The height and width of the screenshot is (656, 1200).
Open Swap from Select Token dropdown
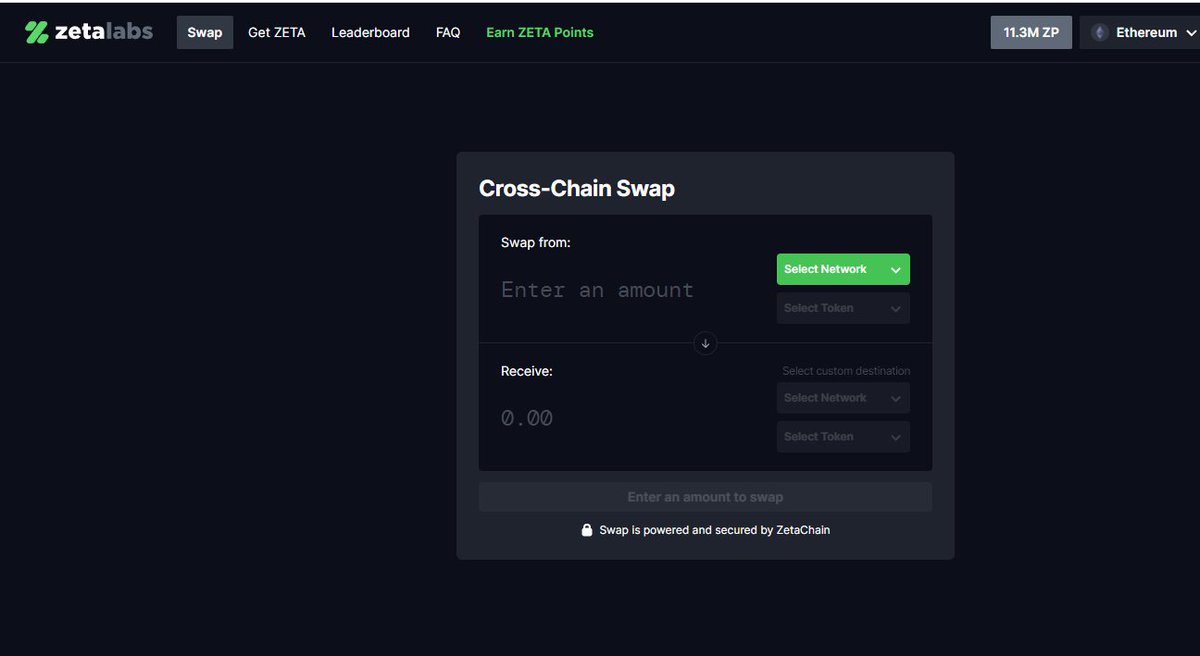[843, 308]
